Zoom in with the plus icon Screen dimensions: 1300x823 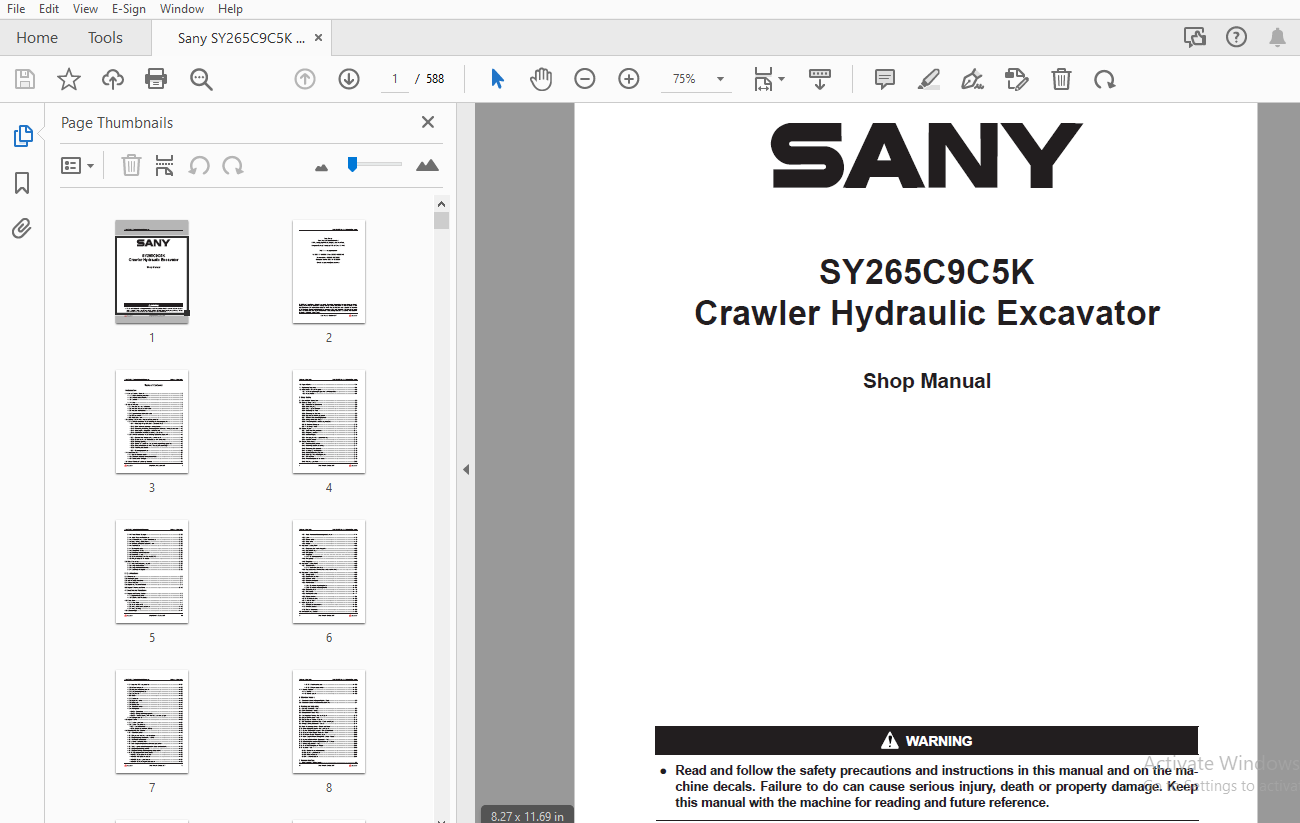pyautogui.click(x=629, y=79)
